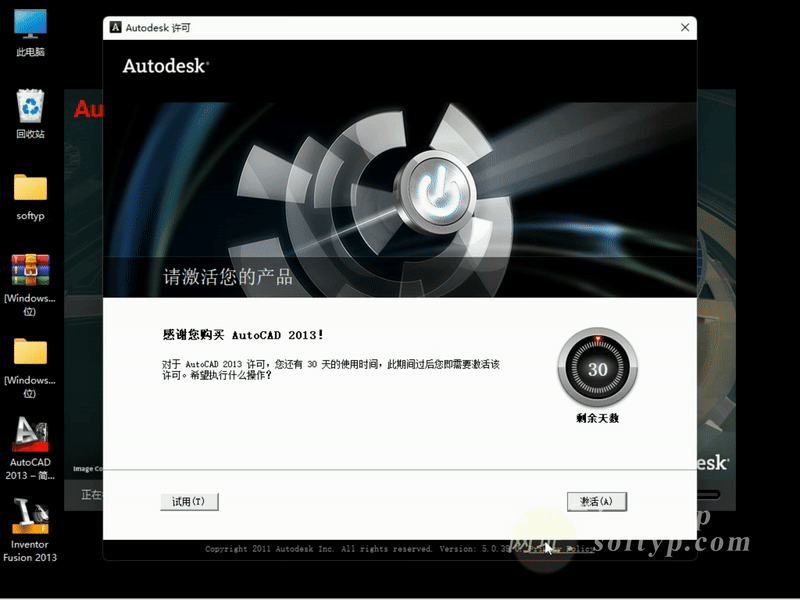Click the 剩余天数 label

coord(597,418)
